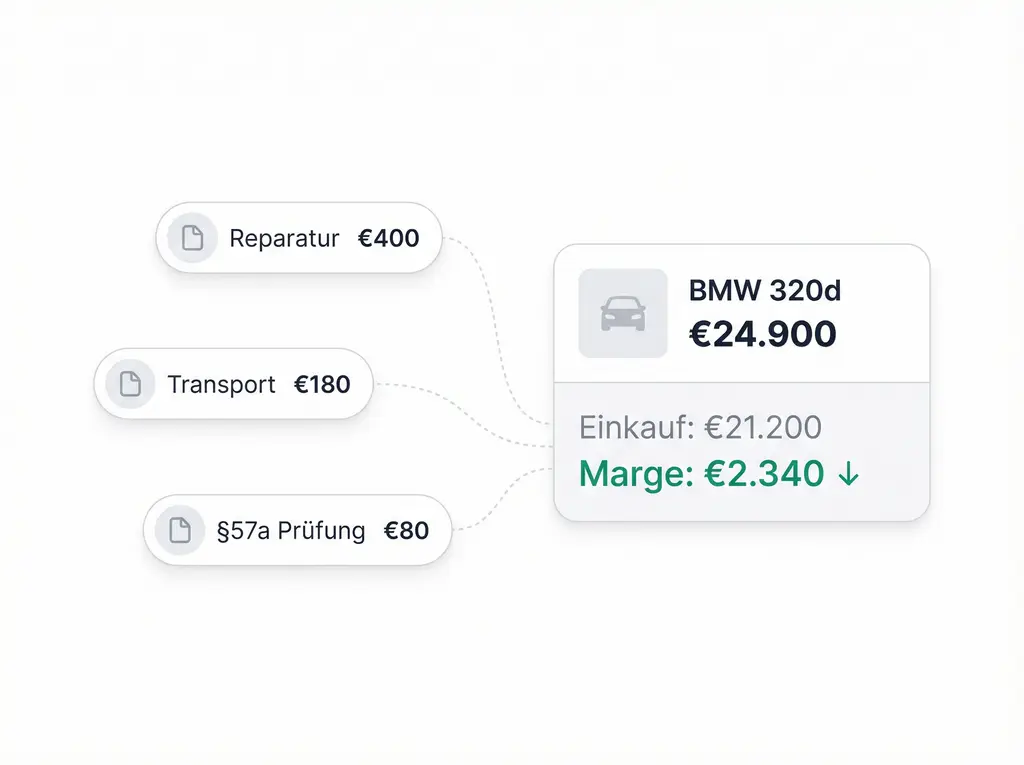Click the €180 transport amount
This screenshot has width=1024, height=765.
click(x=322, y=385)
